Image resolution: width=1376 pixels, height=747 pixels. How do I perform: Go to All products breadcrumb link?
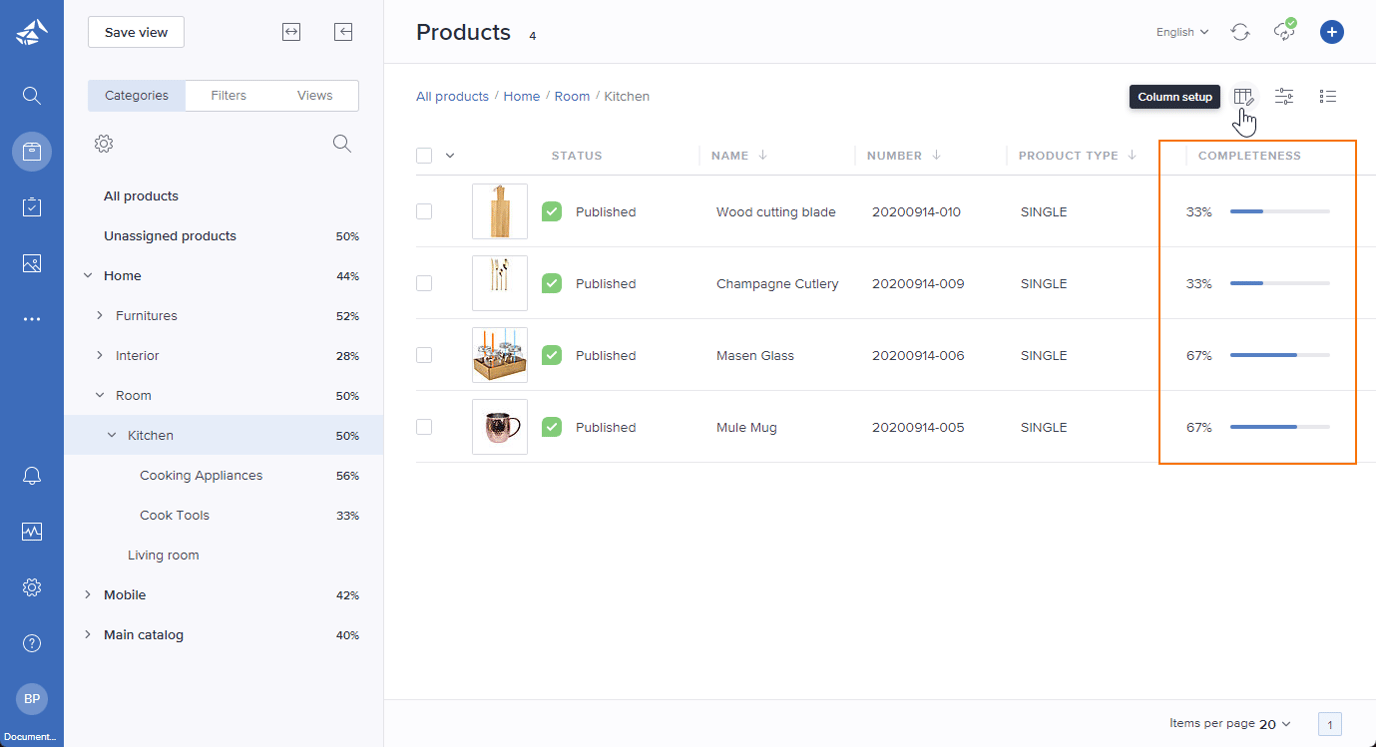[452, 97]
